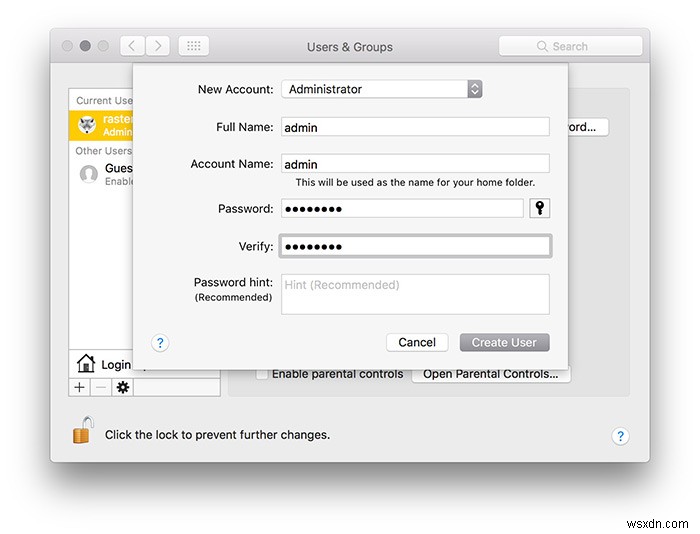Remove the user with the minus button
The height and width of the screenshot is (534, 700).
click(101, 387)
